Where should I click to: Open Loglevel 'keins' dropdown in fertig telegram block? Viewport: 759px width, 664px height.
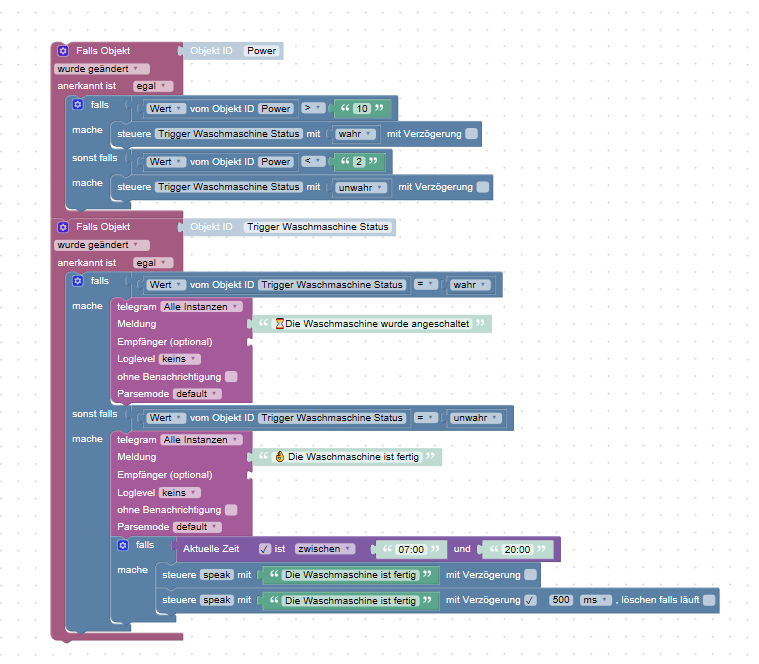coord(180,493)
